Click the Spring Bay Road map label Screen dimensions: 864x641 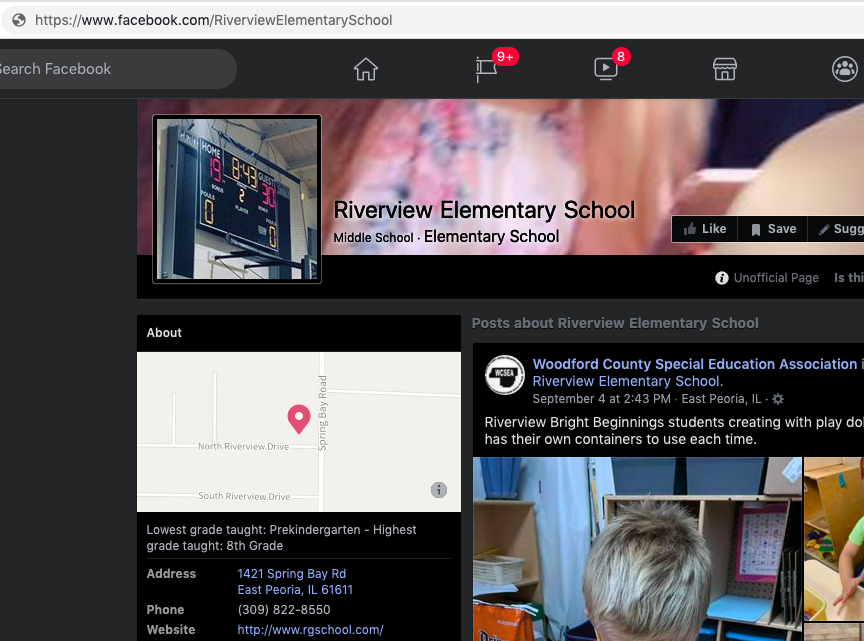pos(323,413)
